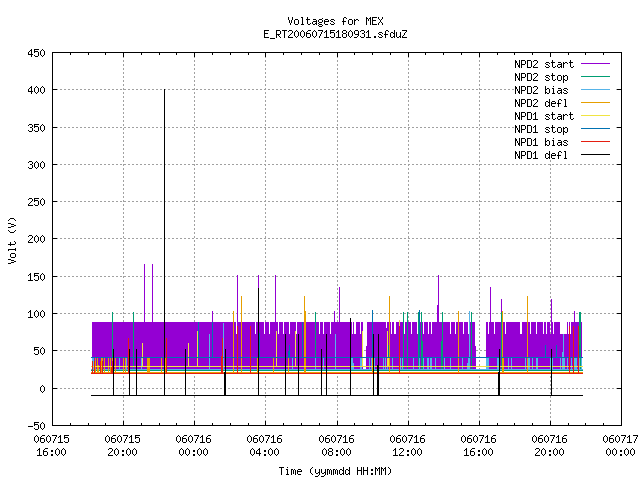Click the 250 y-axis tick label
Screen dimensions: 640x480
pos(36,202)
